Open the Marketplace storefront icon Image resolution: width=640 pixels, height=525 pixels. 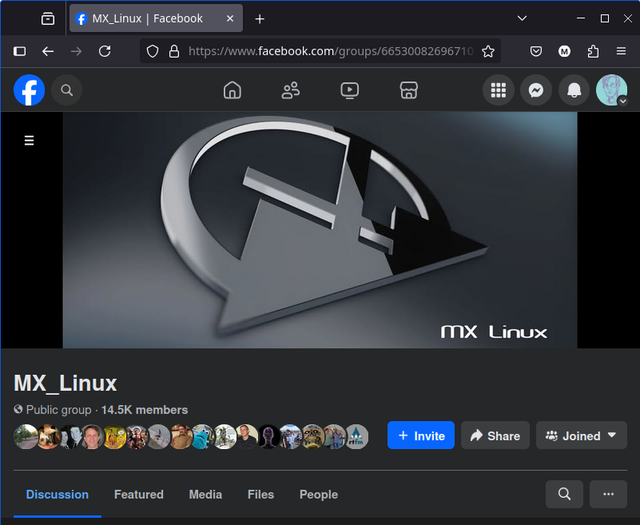409,90
